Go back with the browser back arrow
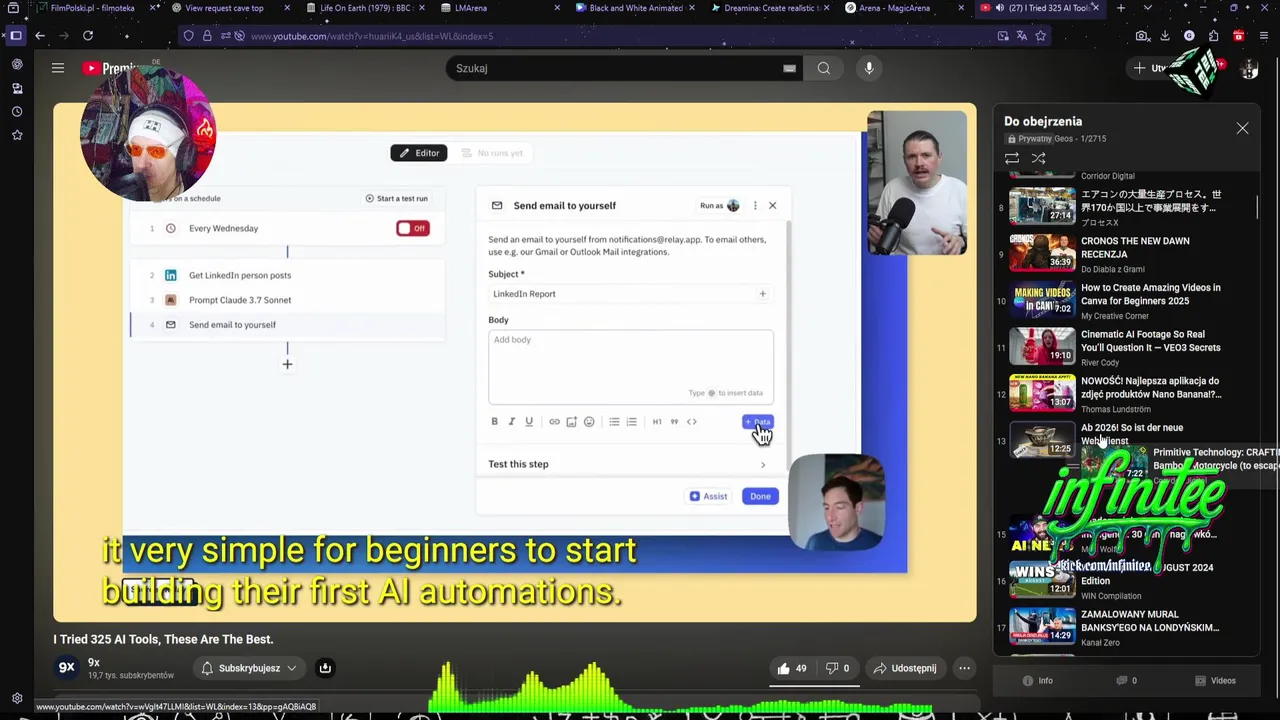The height and width of the screenshot is (720, 1280). click(40, 36)
